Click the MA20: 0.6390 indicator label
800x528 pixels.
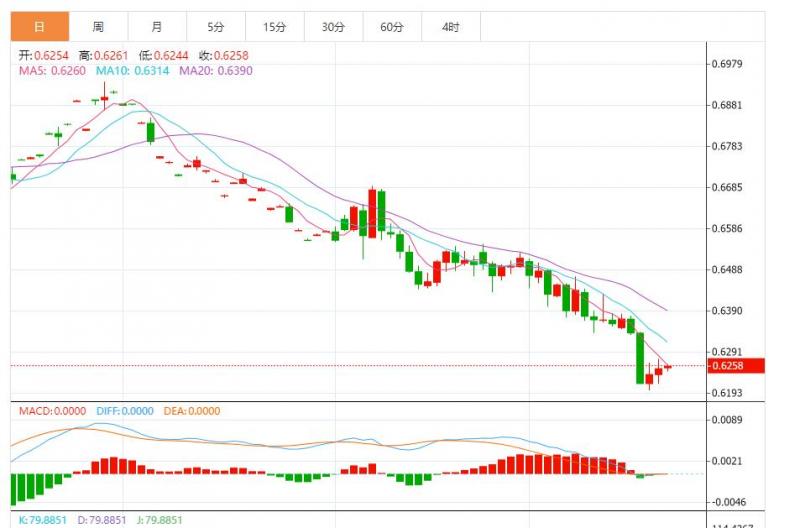pos(216,70)
